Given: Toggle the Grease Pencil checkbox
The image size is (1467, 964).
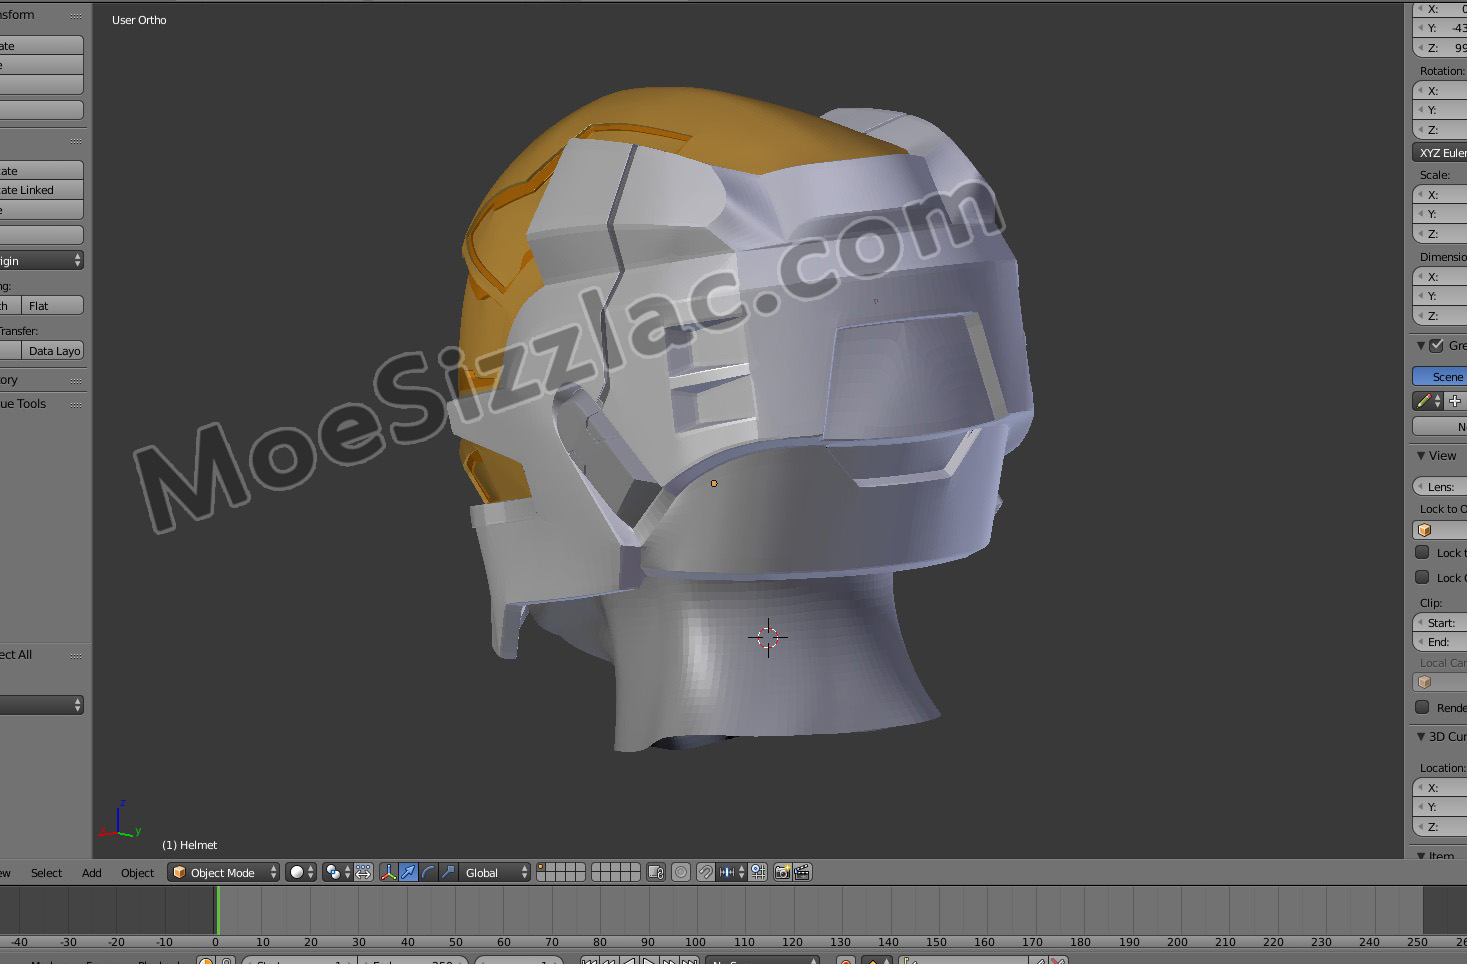Looking at the screenshot, I should coord(1437,346).
